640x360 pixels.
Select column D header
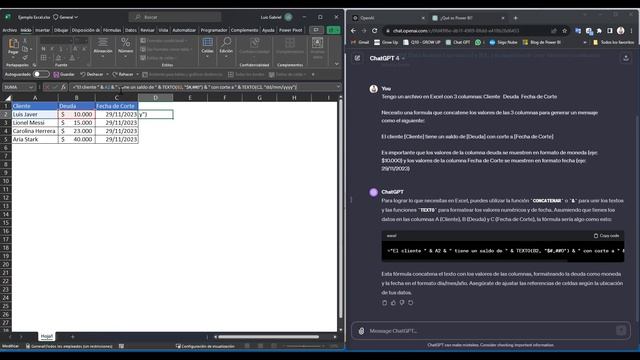(156, 98)
